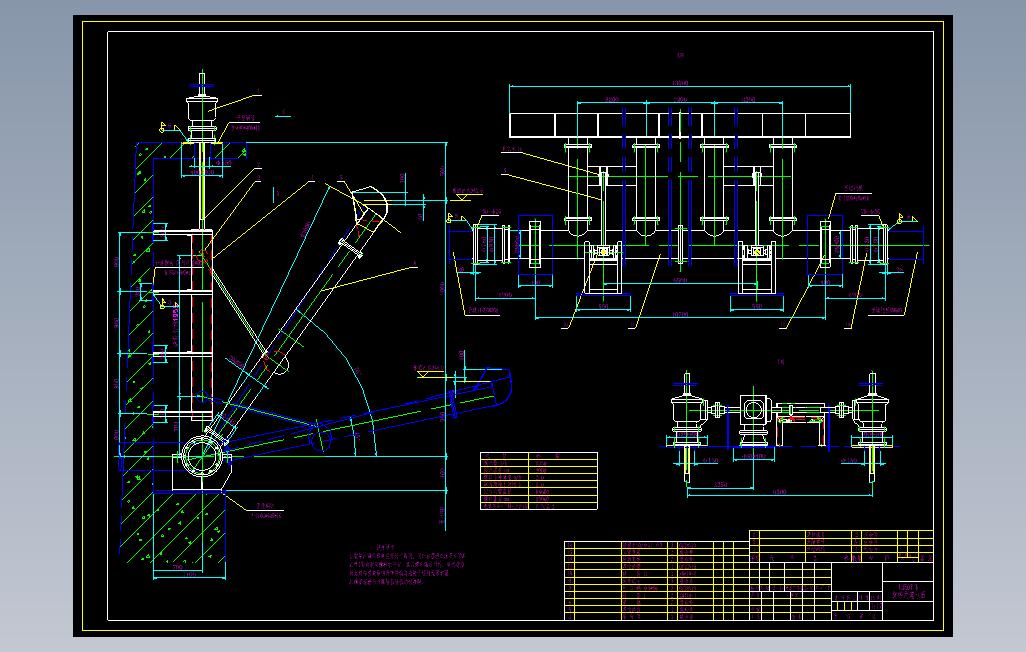Screen dimensions: 1026x652
Task: Select the long horizontal beam in the plan view
Action: (681, 125)
